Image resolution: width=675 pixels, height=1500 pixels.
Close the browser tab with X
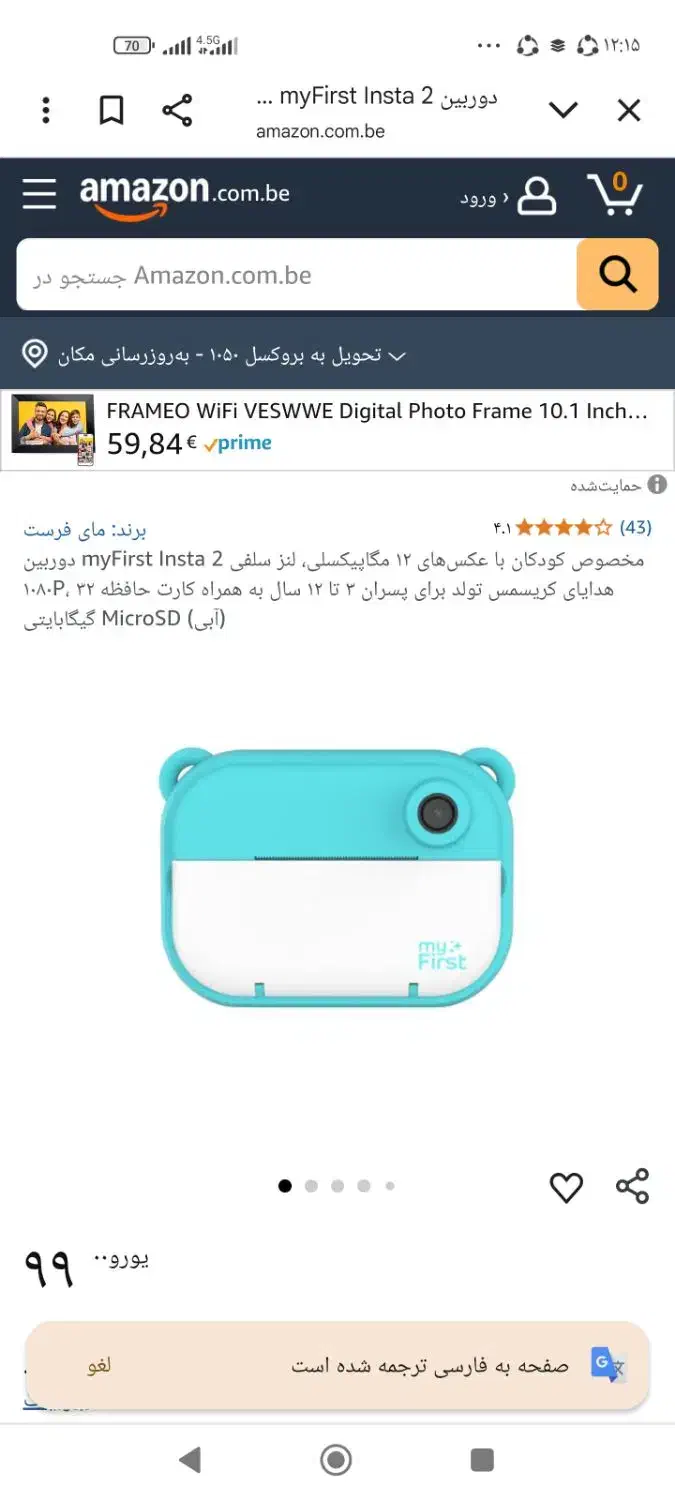pyautogui.click(x=629, y=110)
